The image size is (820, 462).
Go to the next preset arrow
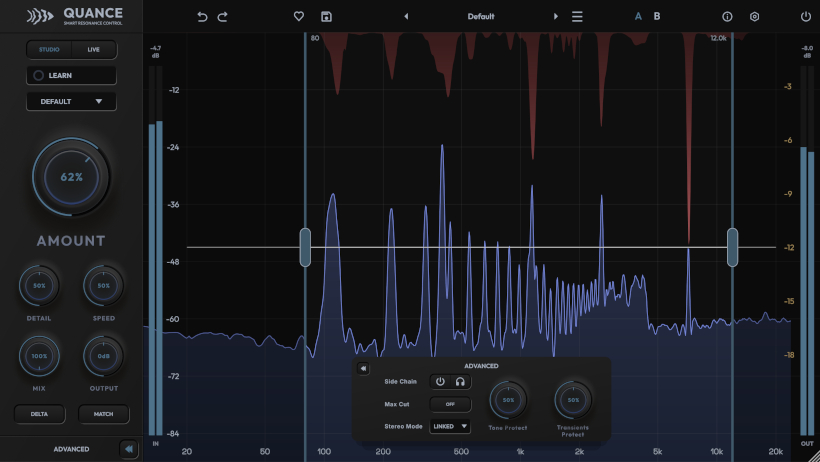(555, 17)
